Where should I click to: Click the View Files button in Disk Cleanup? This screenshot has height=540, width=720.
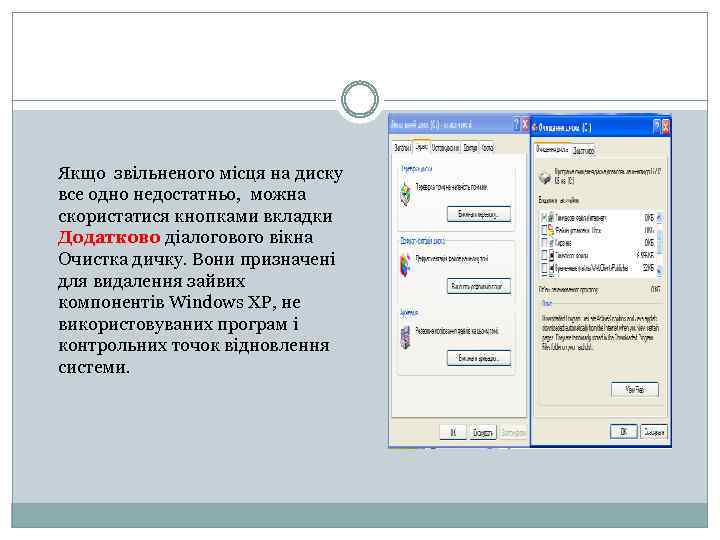635,390
